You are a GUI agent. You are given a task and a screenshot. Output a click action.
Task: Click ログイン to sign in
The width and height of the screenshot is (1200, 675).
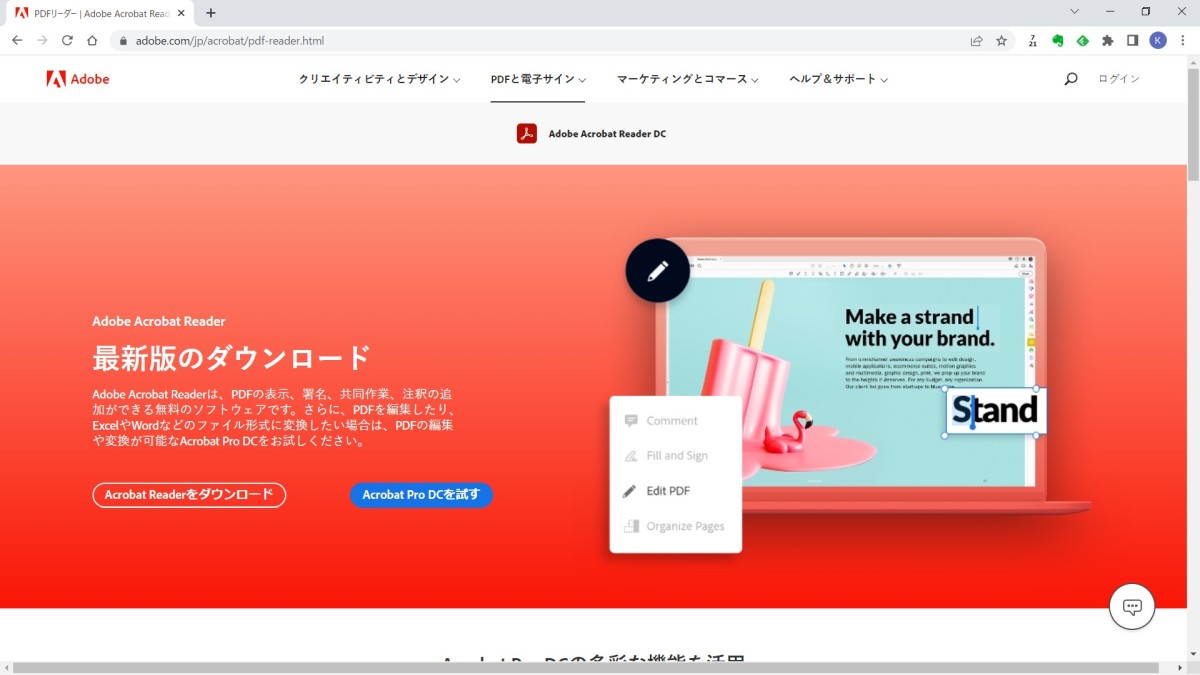pyautogui.click(x=1119, y=79)
